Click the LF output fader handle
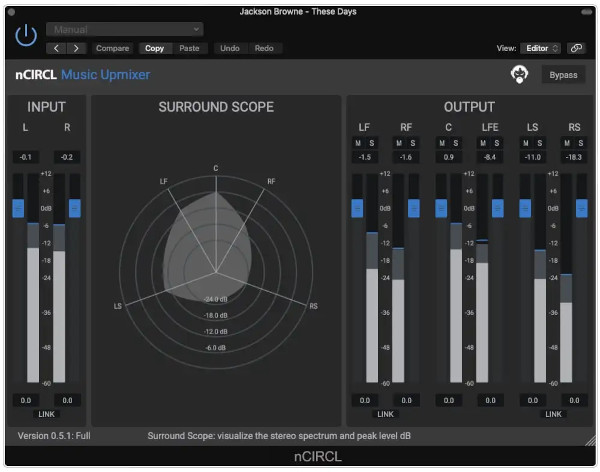This screenshot has width=600, height=472. click(x=357, y=209)
